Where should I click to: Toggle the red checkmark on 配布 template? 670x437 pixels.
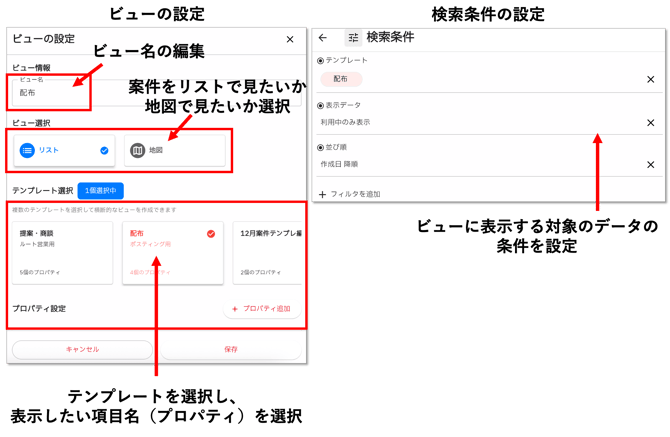[211, 233]
